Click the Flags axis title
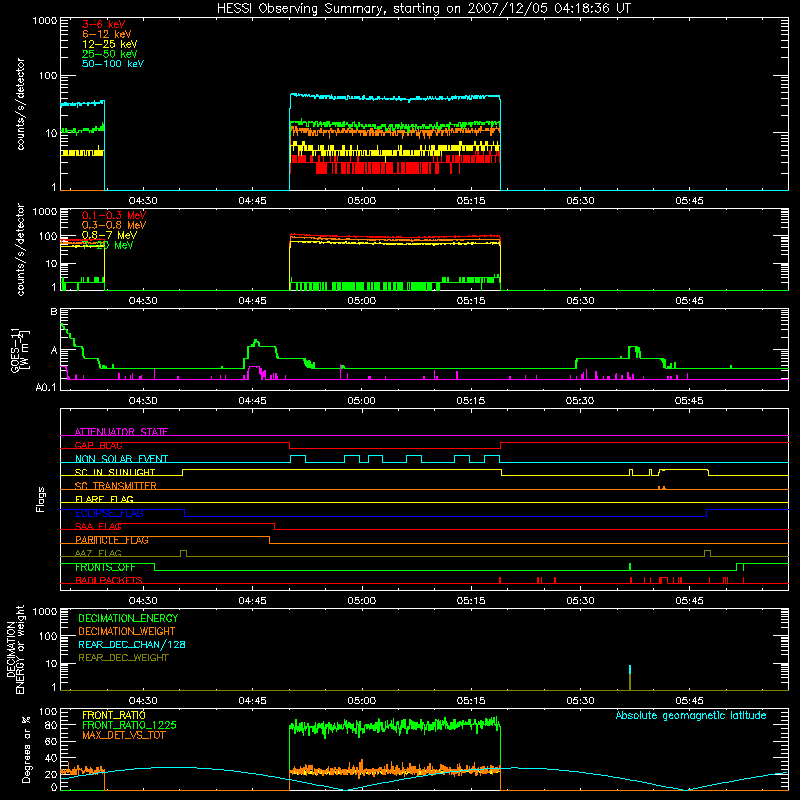 [x=41, y=499]
